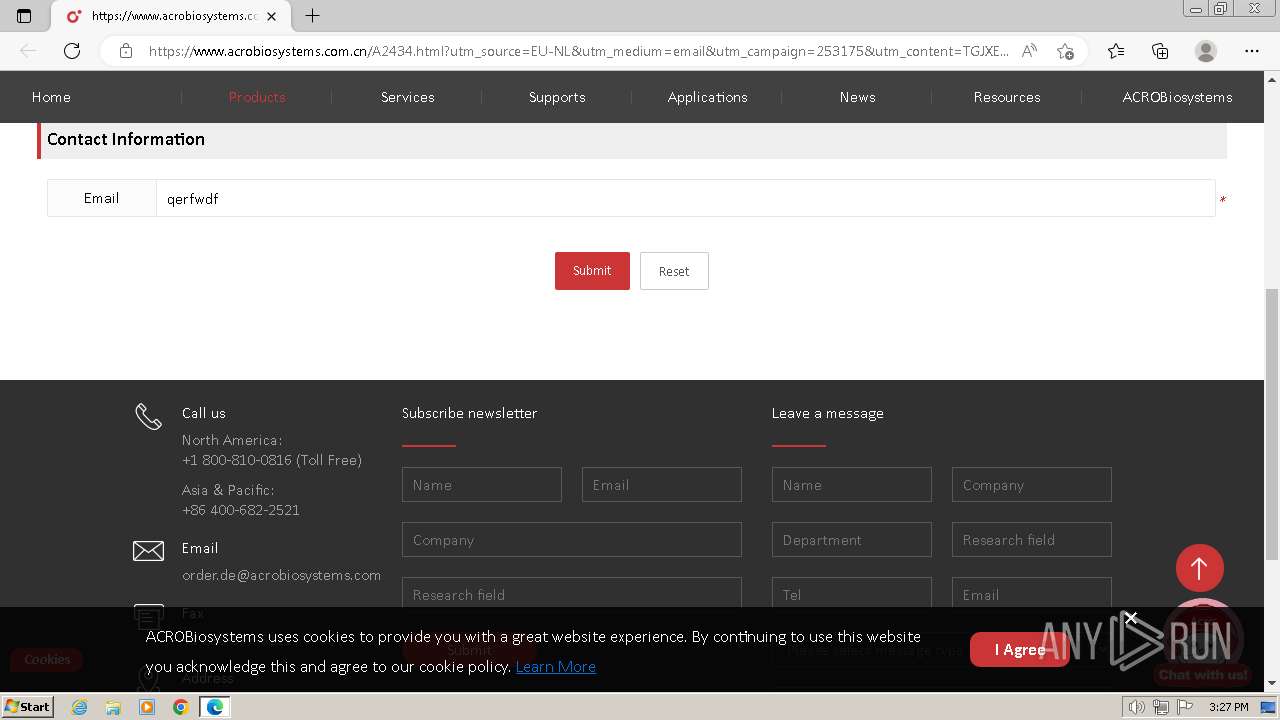This screenshot has height=720, width=1280.
Task: Submit the contact information form
Action: coord(592,271)
